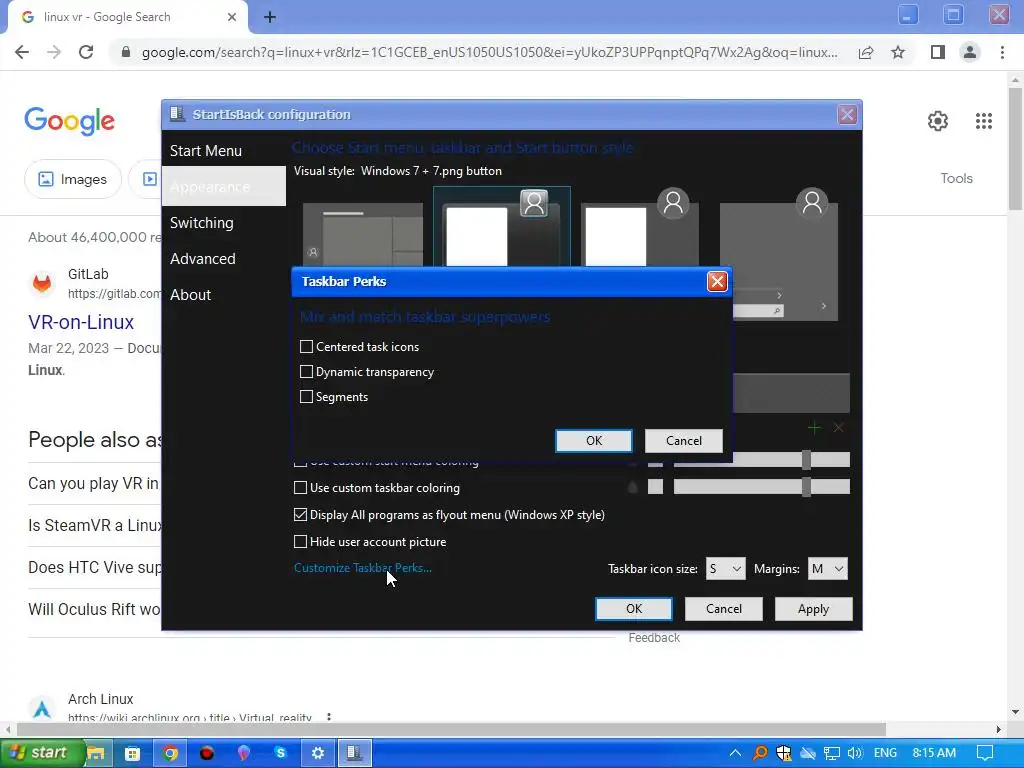The image size is (1024, 768).
Task: Open Google settings gear
Action: coord(938,121)
